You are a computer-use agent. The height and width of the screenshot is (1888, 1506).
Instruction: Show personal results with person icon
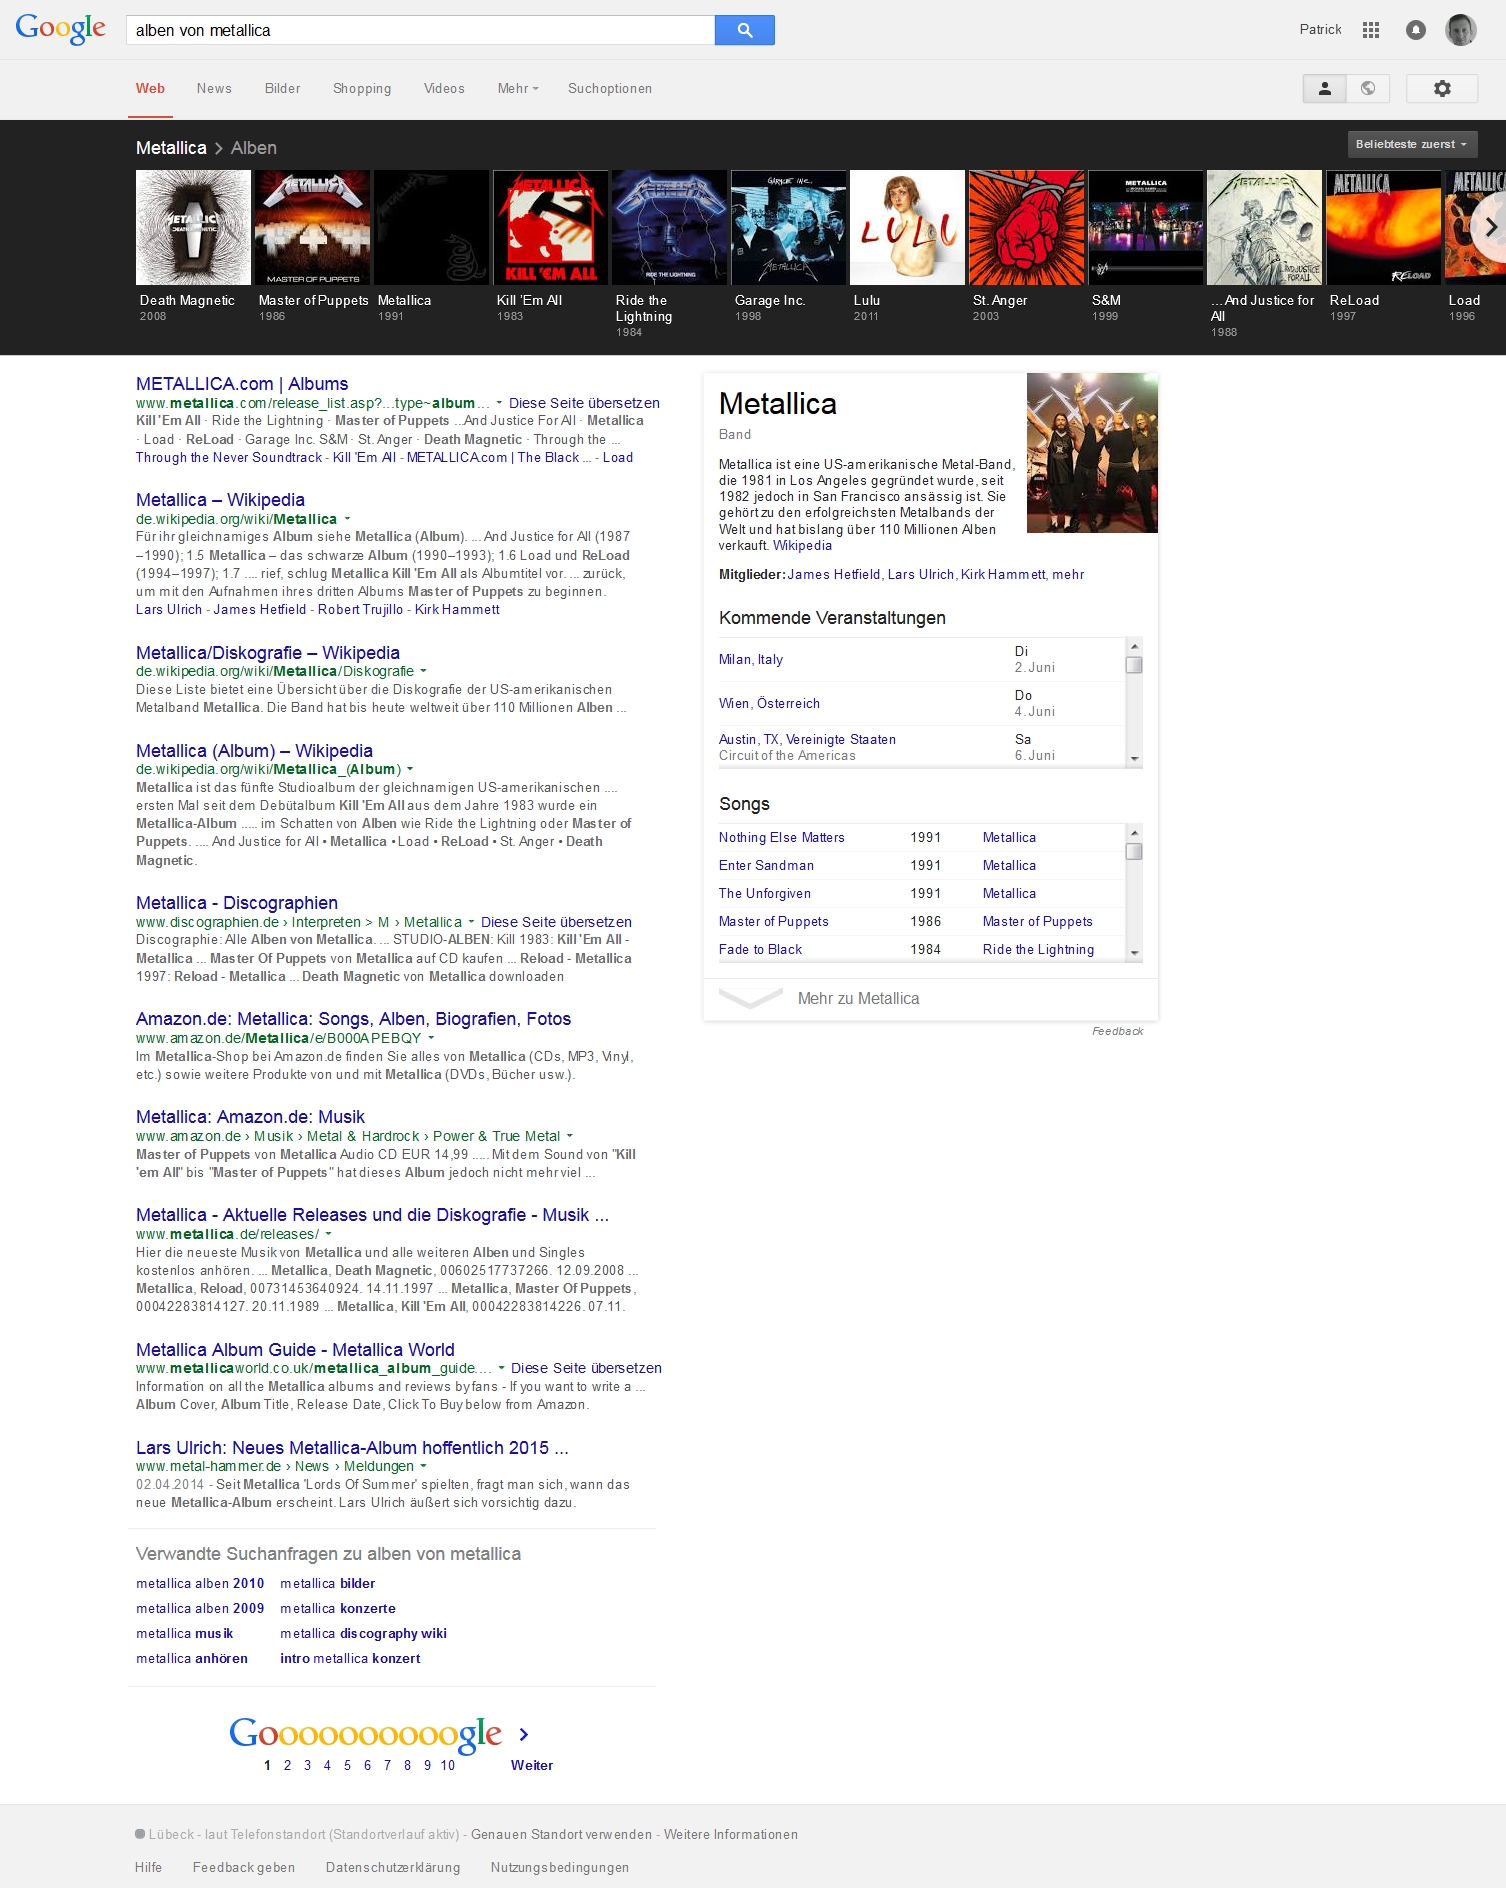pos(1324,89)
